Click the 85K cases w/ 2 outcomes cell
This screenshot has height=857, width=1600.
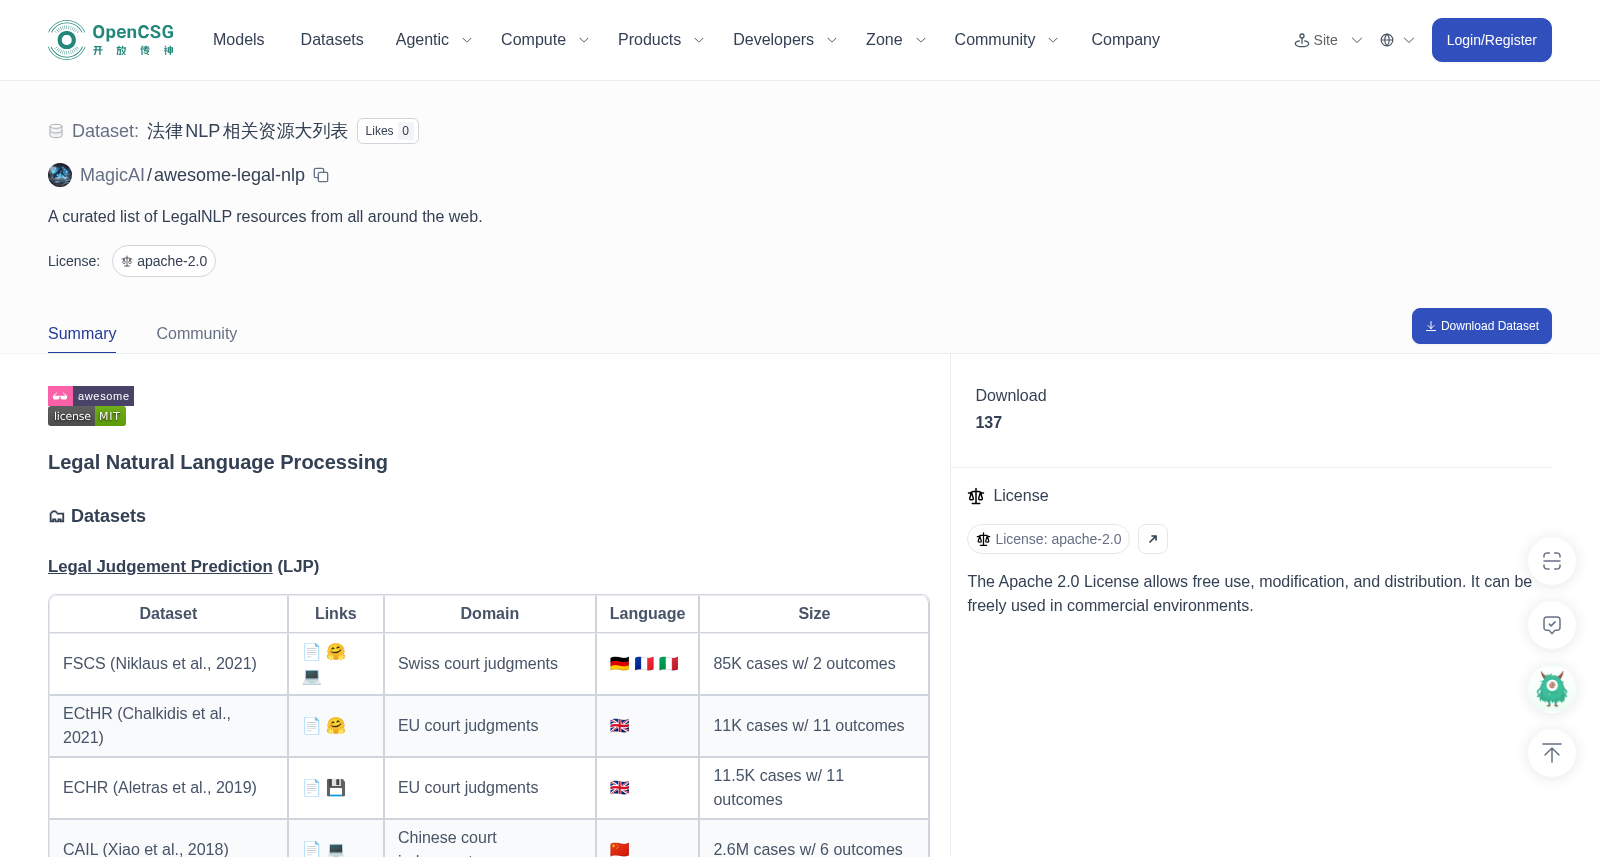[814, 664]
